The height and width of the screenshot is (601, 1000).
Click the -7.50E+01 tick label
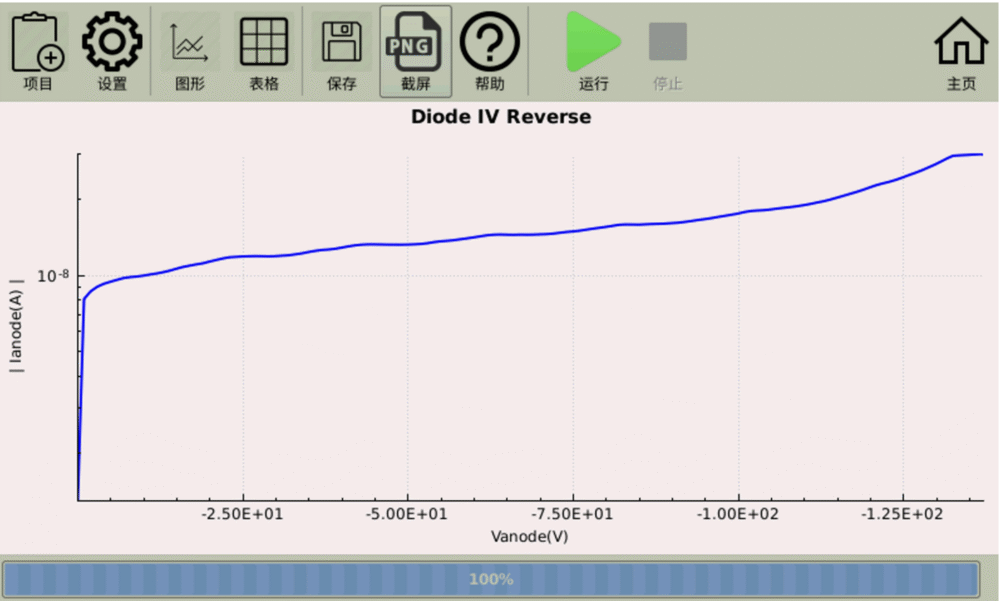pos(572,514)
